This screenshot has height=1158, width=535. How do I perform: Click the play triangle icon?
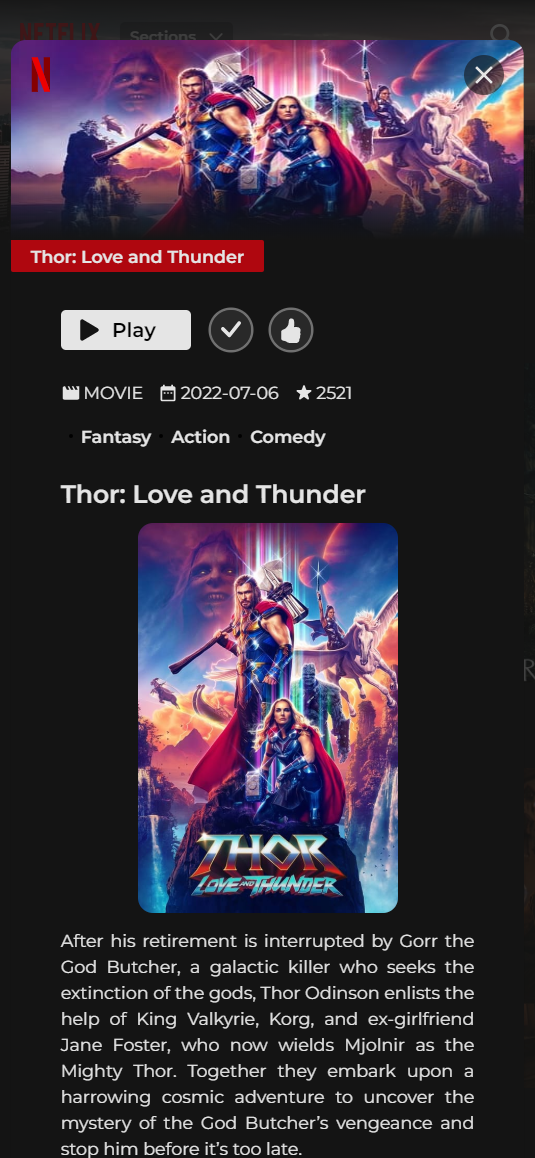(89, 330)
